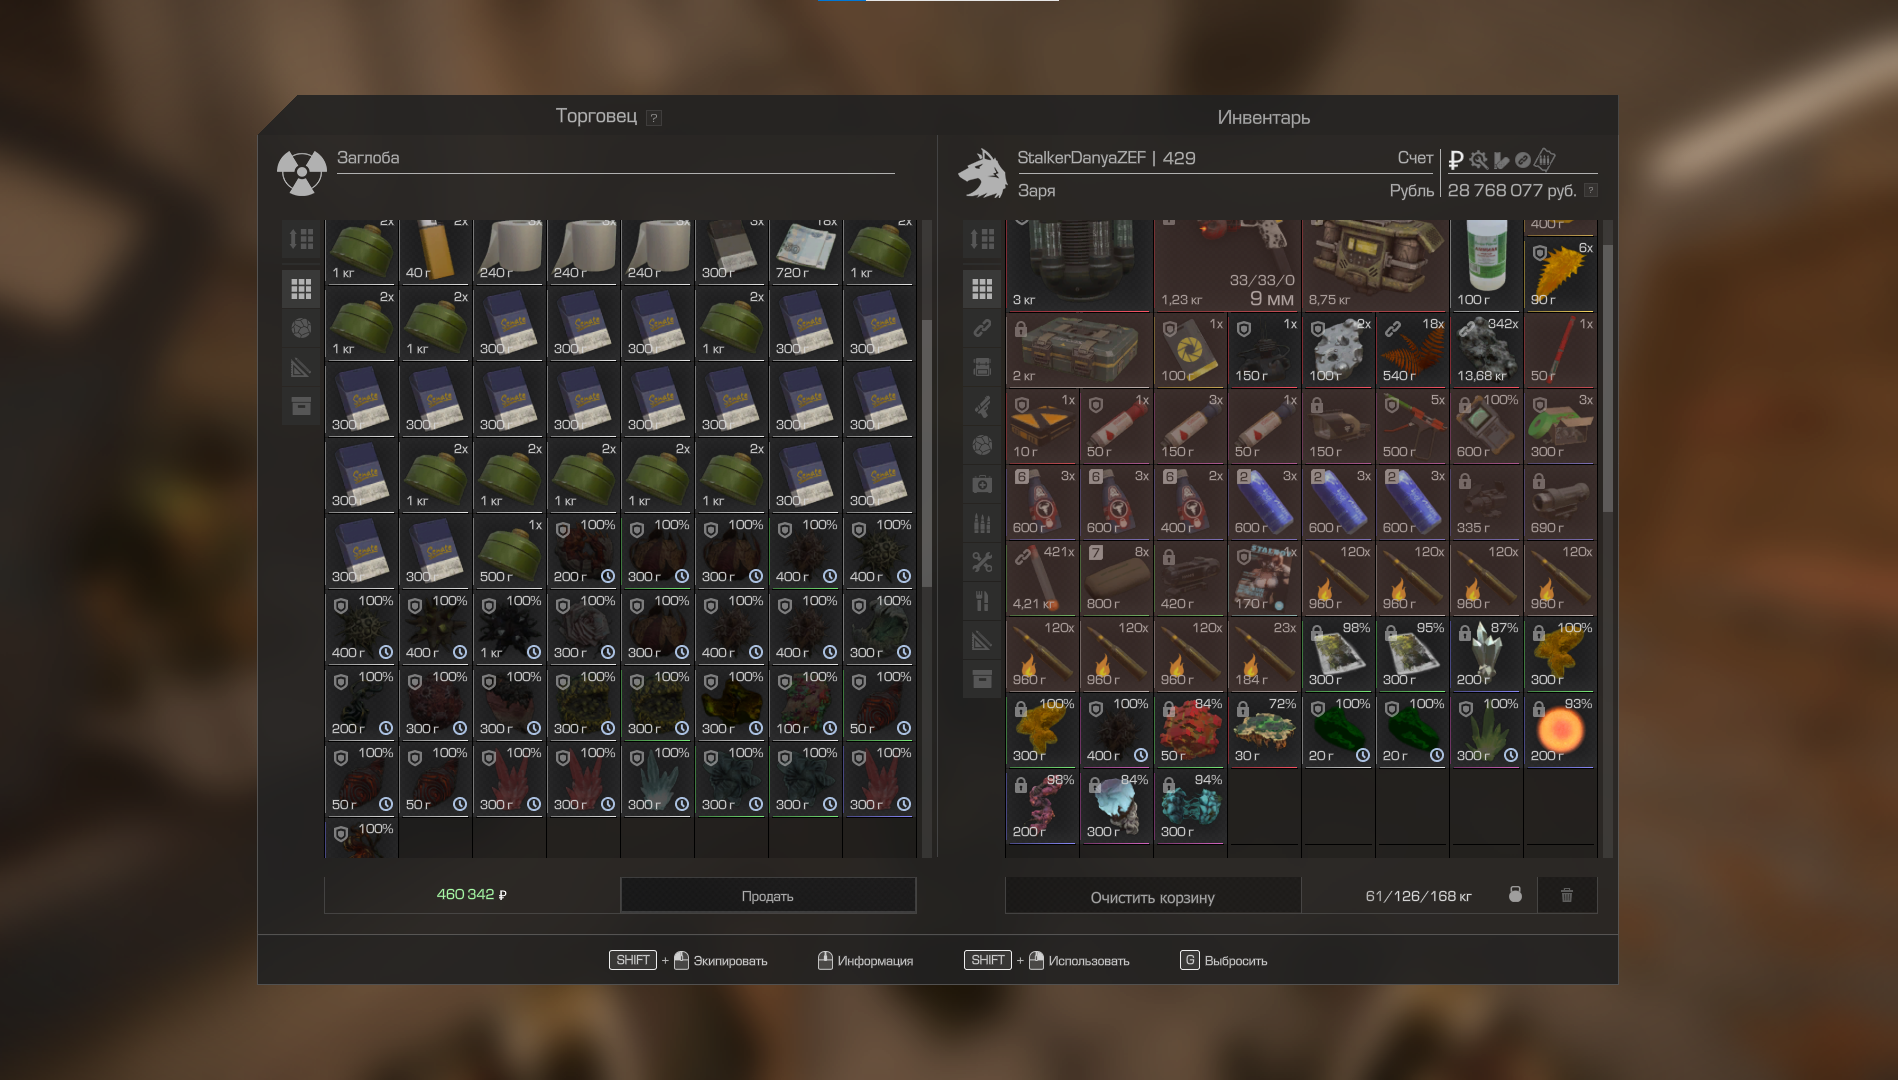Filter trader basket by ruler triangle icon
The image size is (1898, 1080).
pyautogui.click(x=301, y=367)
